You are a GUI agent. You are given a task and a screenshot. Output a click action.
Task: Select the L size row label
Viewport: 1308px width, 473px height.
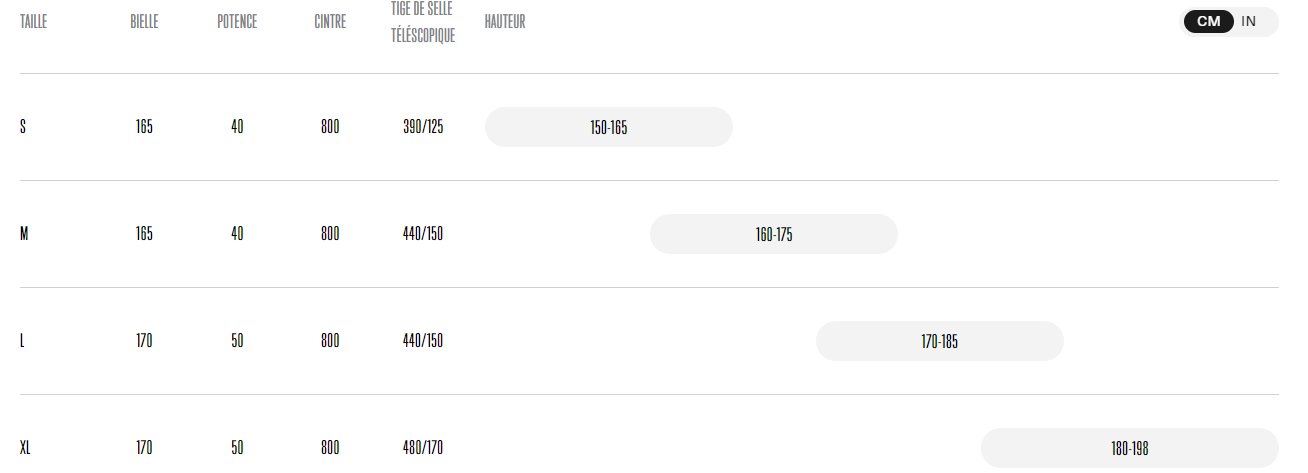[22, 341]
